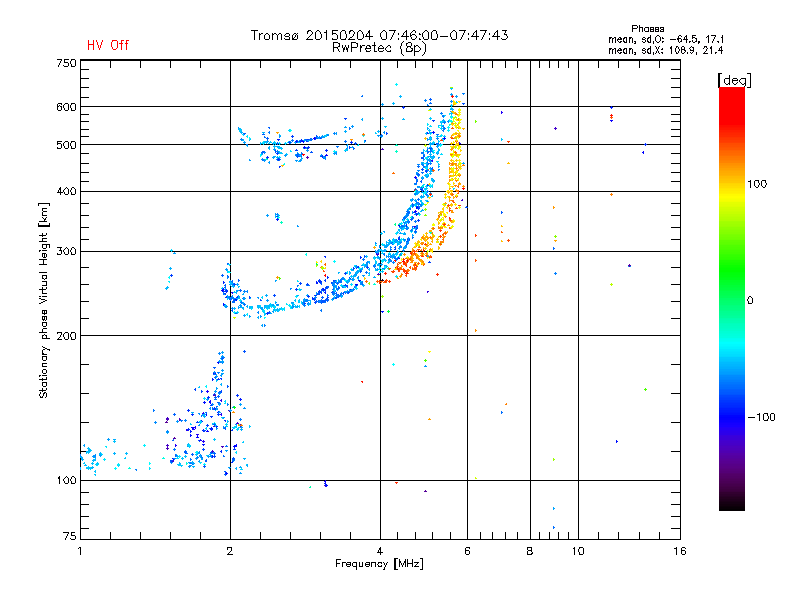
Task: Click the y-axis '400' tick label
Action: [66, 191]
